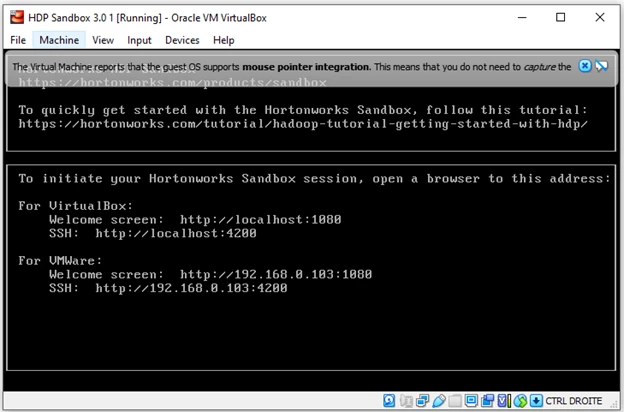Click the display monitor status icon
Image resolution: width=624 pixels, height=412 pixels.
click(x=472, y=400)
